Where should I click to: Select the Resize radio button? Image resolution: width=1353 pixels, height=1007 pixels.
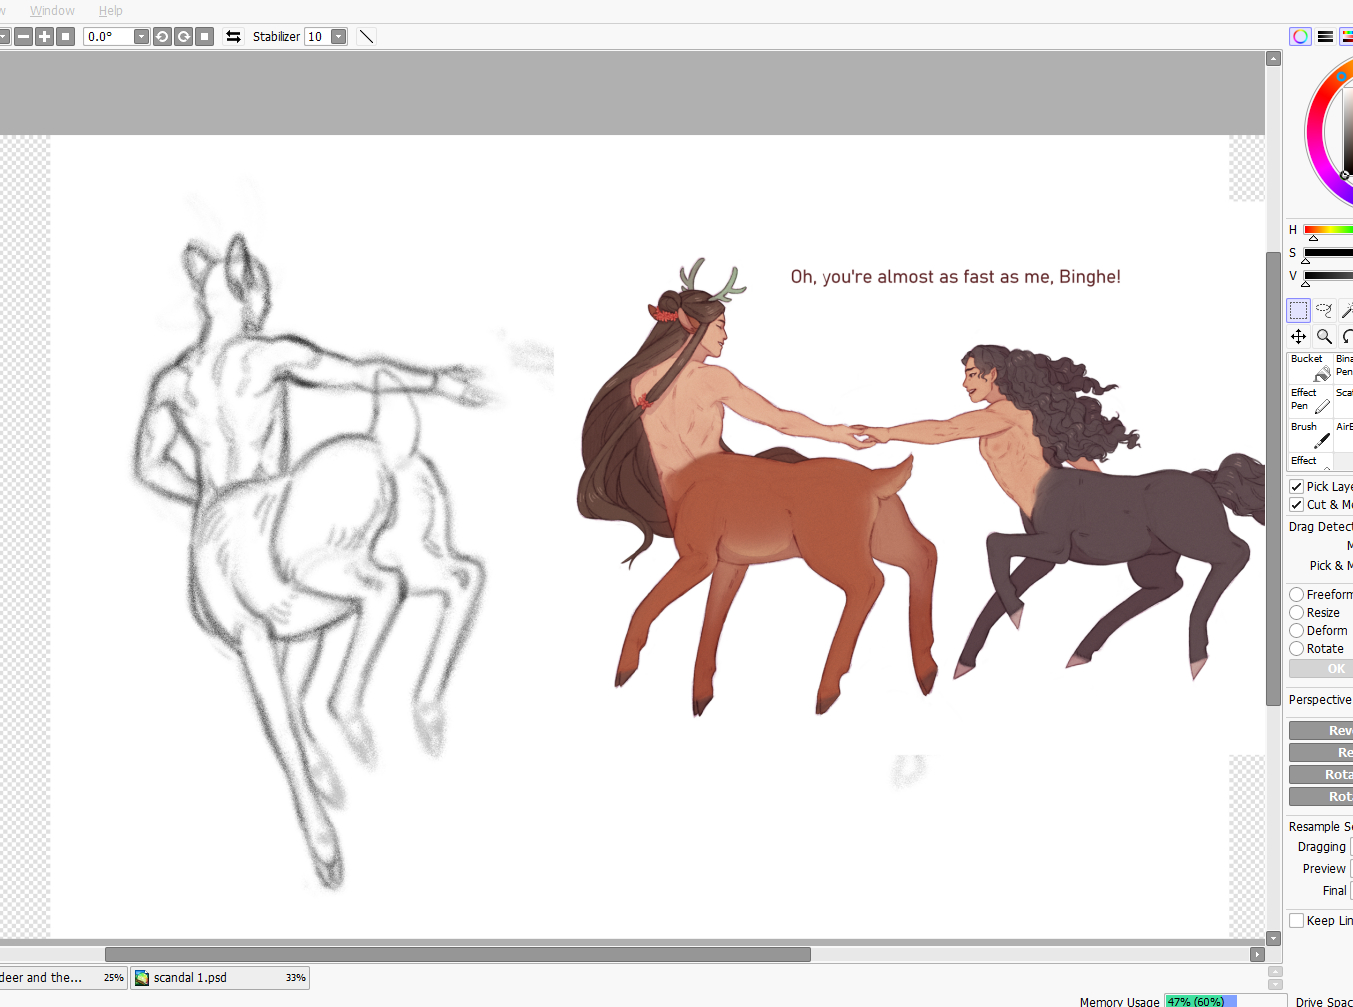coord(1297,613)
